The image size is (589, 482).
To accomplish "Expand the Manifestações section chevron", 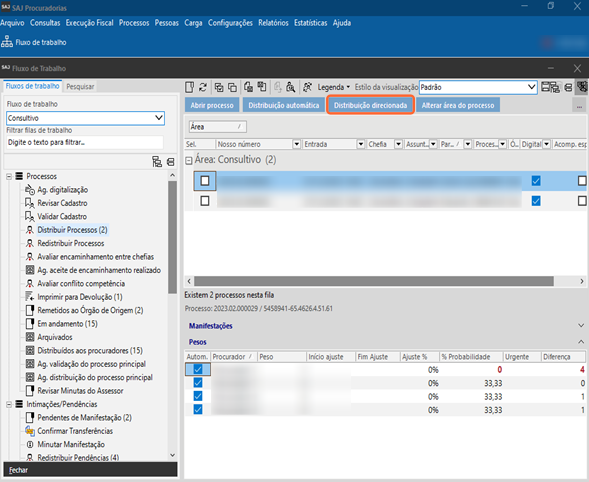I will click(x=581, y=325).
